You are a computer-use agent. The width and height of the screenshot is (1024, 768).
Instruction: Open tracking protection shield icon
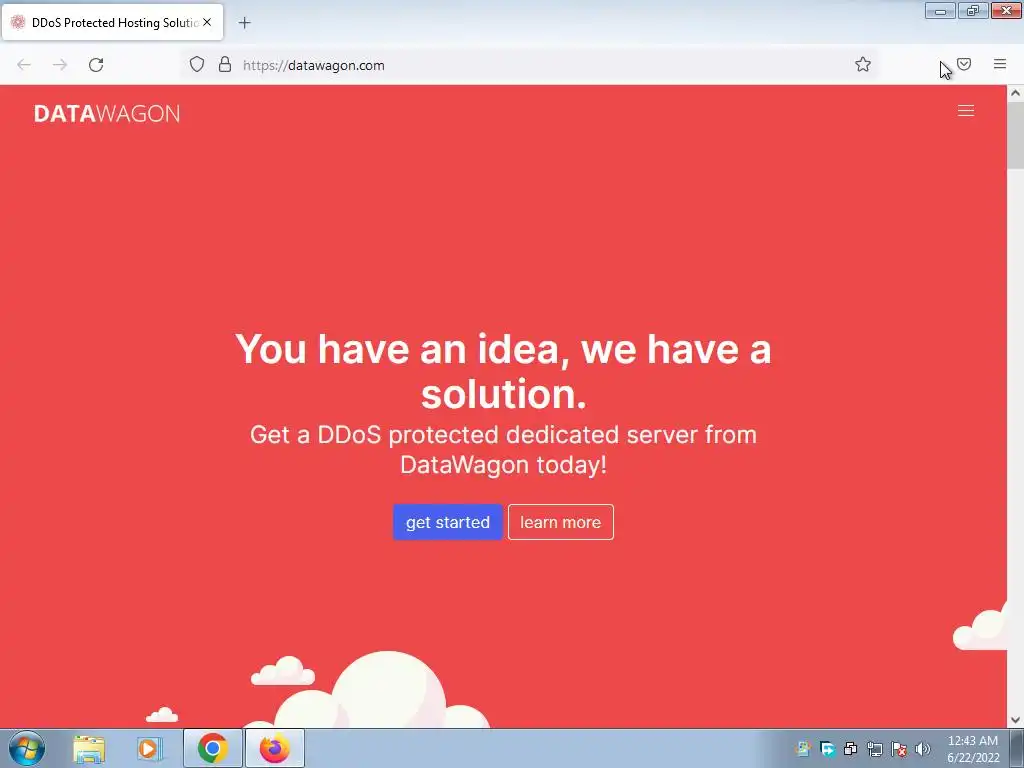point(197,64)
